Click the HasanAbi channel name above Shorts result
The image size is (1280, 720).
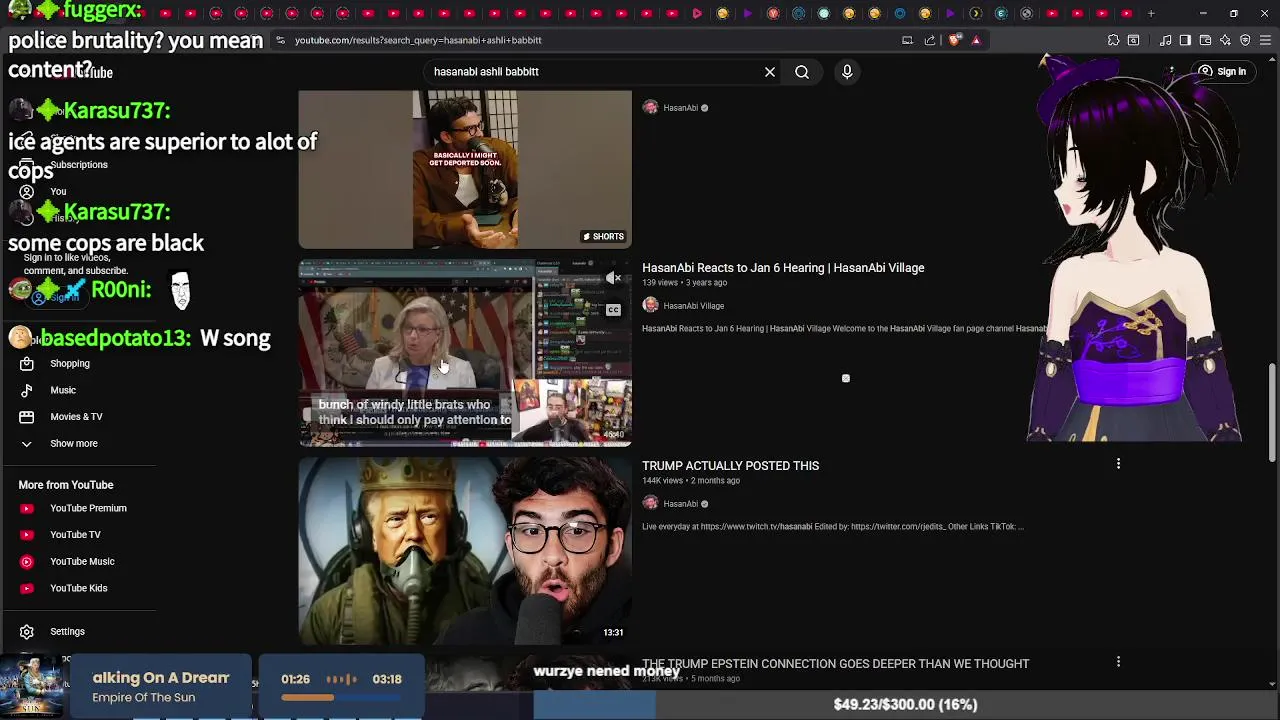(680, 108)
